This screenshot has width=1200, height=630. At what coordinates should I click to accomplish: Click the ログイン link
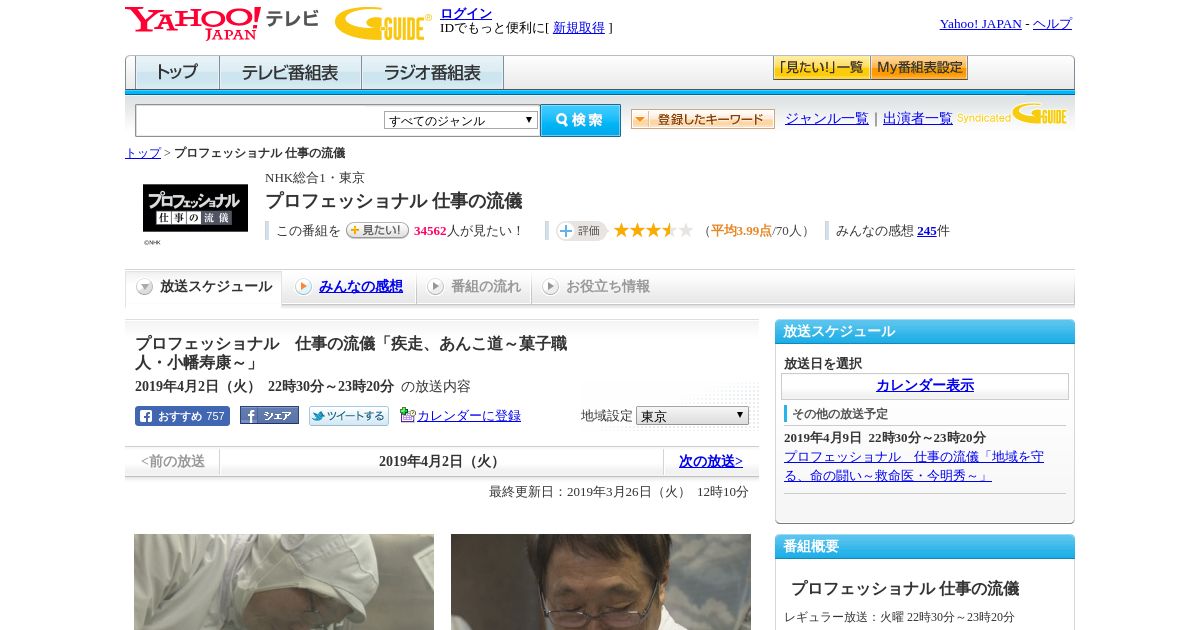pos(466,13)
